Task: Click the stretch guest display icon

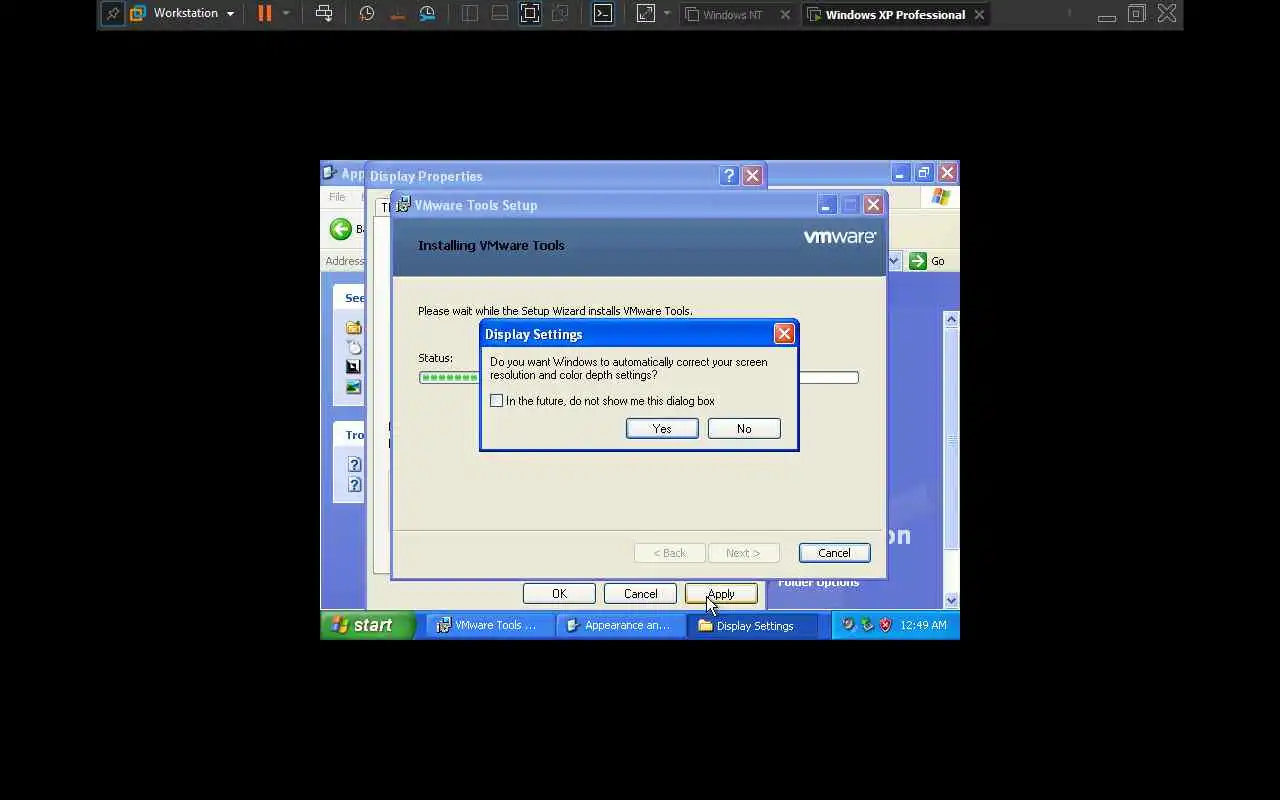Action: (x=645, y=14)
